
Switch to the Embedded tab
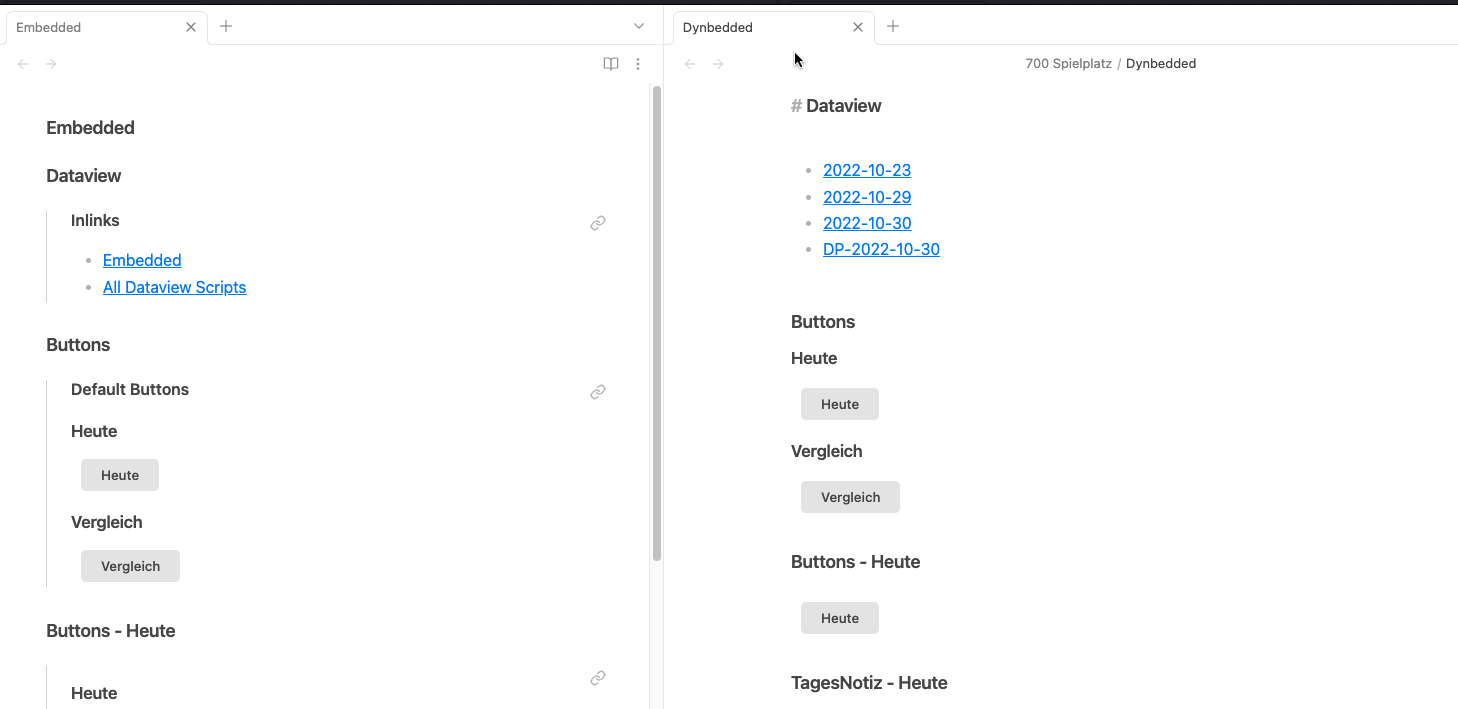tap(90, 28)
